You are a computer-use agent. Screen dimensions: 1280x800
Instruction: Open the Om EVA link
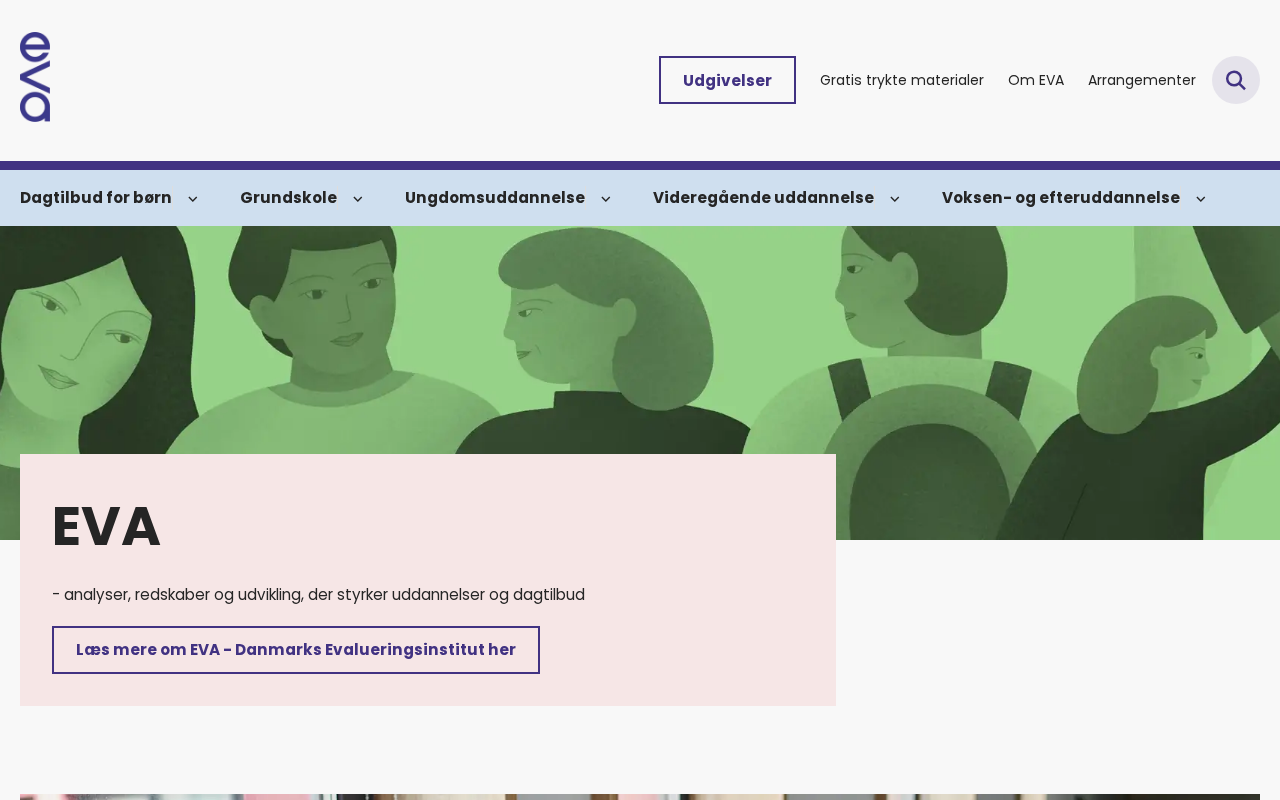(1036, 80)
